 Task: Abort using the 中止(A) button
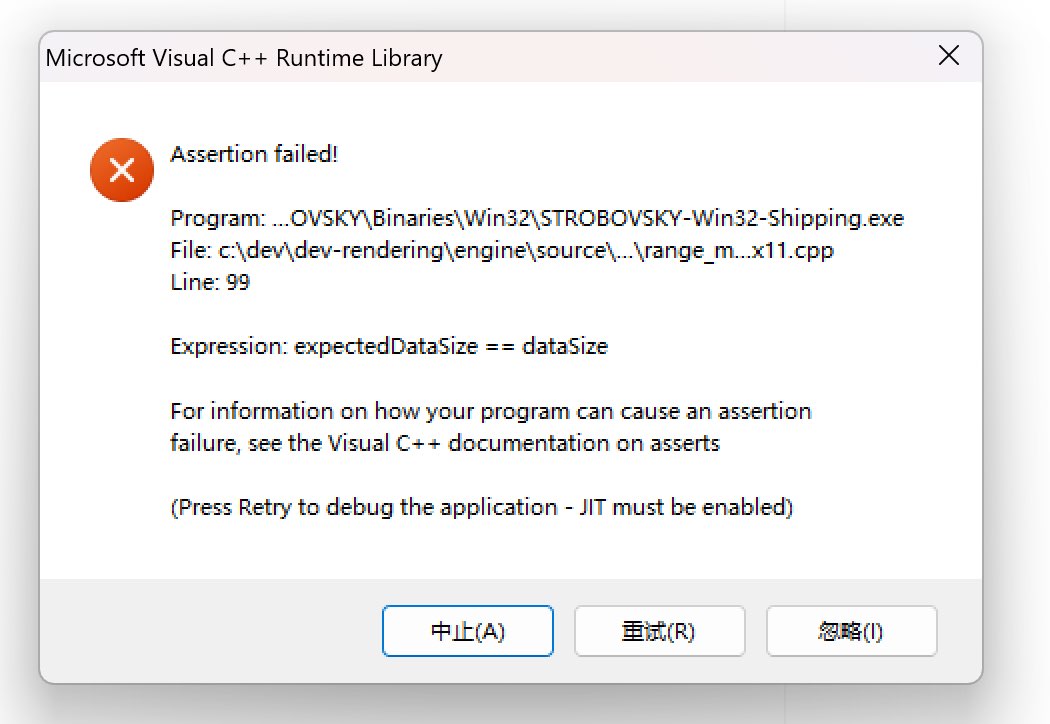tap(467, 631)
